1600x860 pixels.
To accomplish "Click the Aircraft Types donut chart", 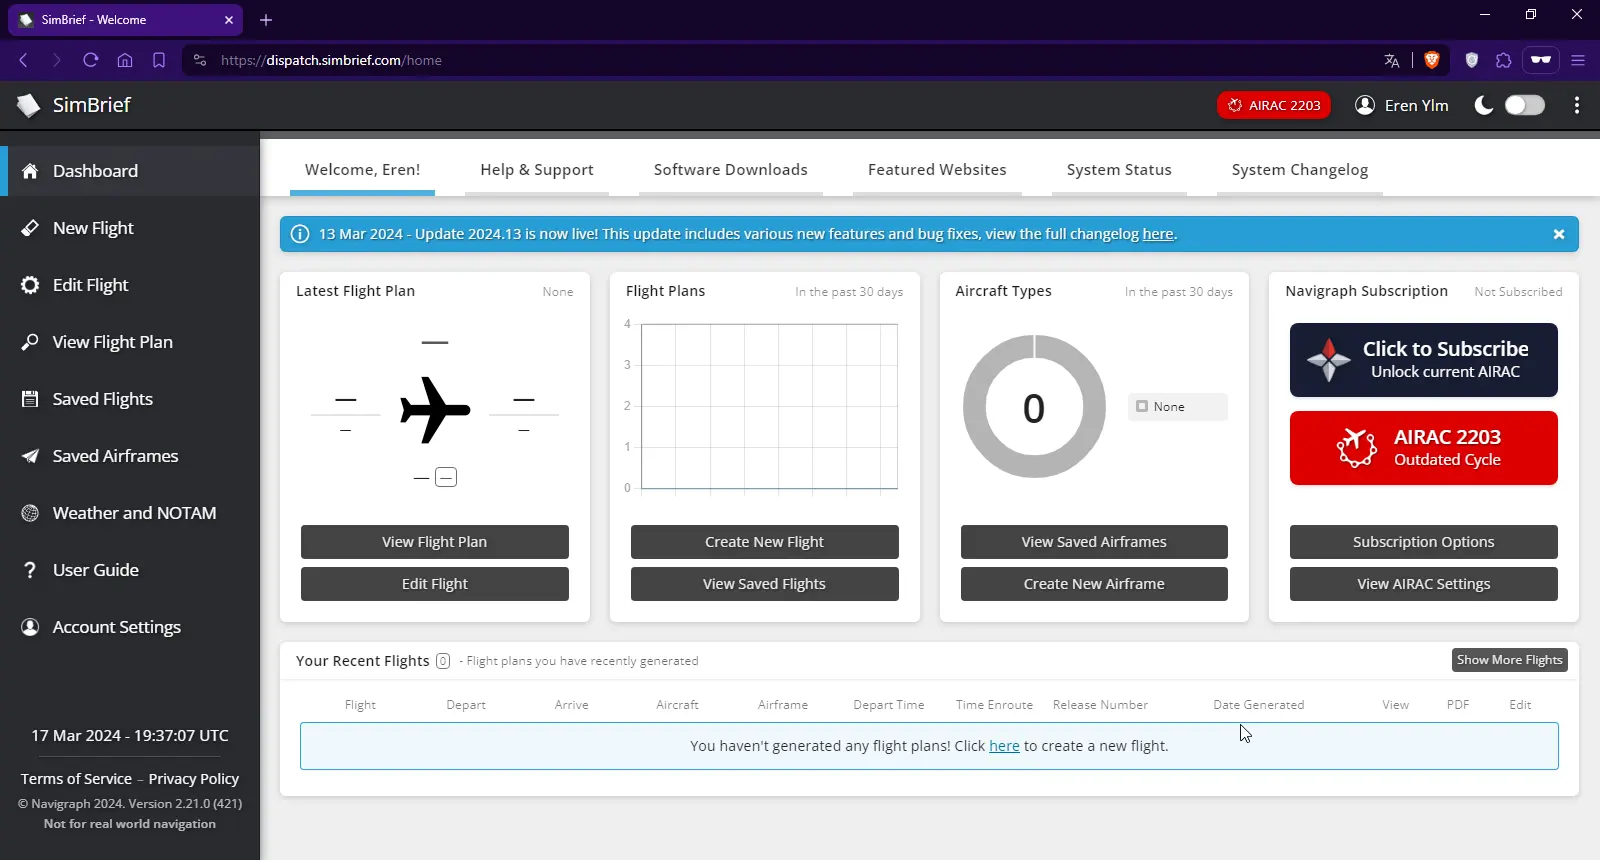I will pyautogui.click(x=1034, y=407).
